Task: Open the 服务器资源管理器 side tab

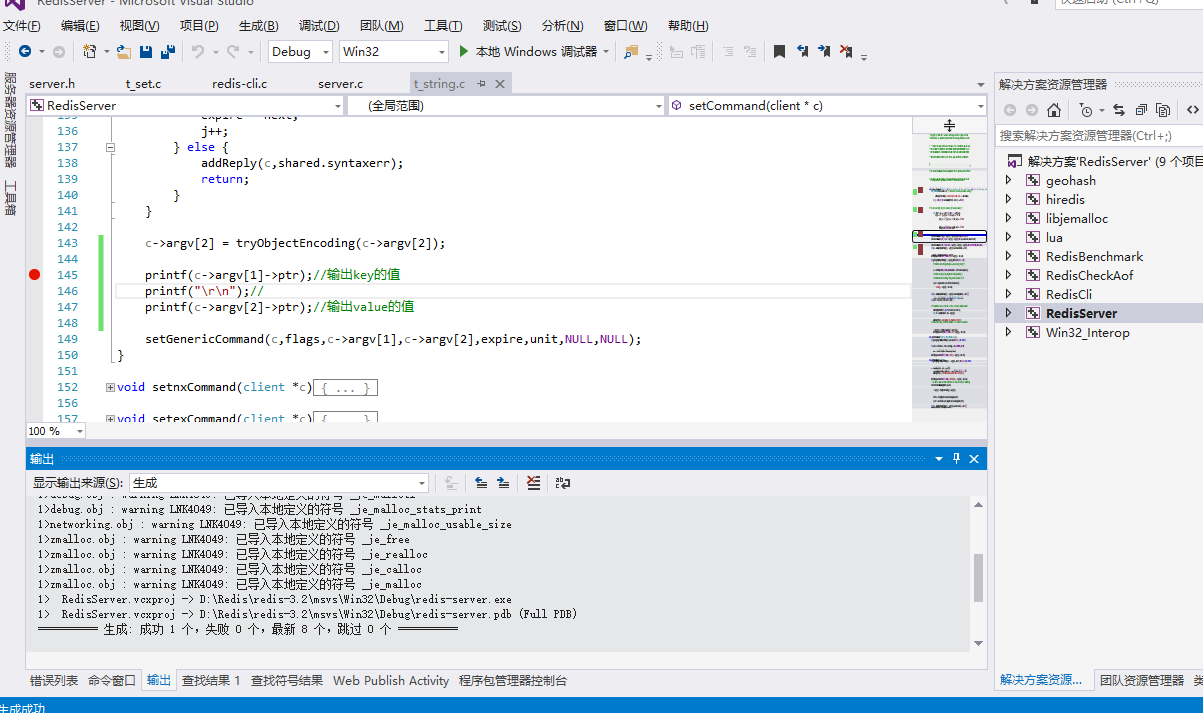Action: point(10,120)
